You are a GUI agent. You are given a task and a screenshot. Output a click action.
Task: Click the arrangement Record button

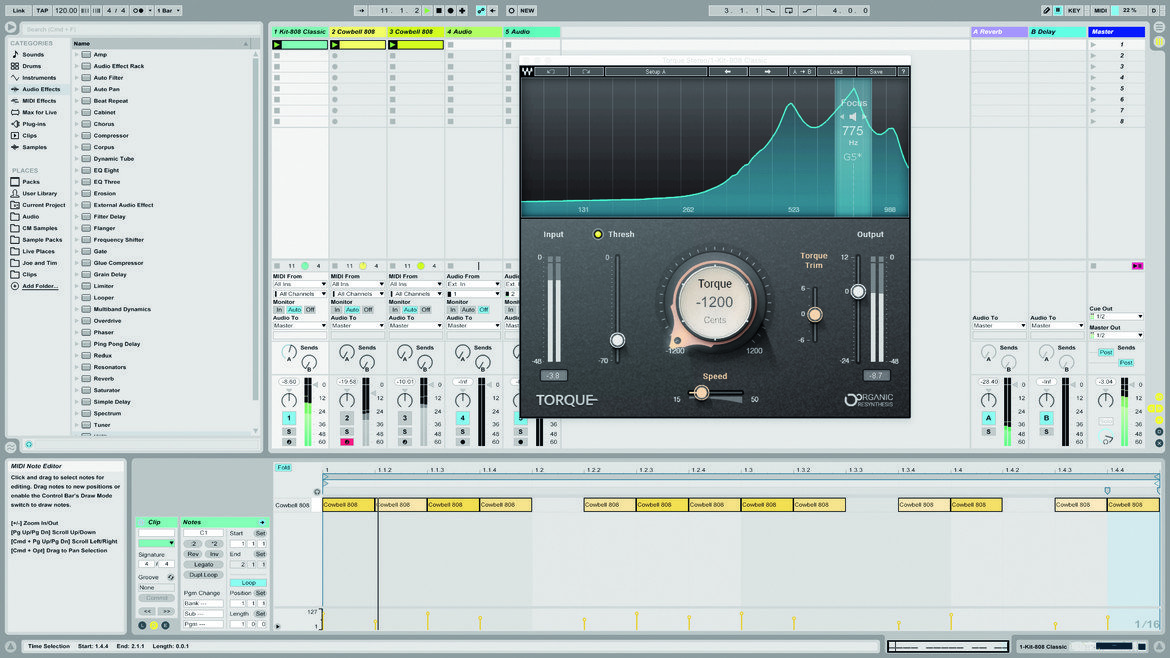coord(451,10)
